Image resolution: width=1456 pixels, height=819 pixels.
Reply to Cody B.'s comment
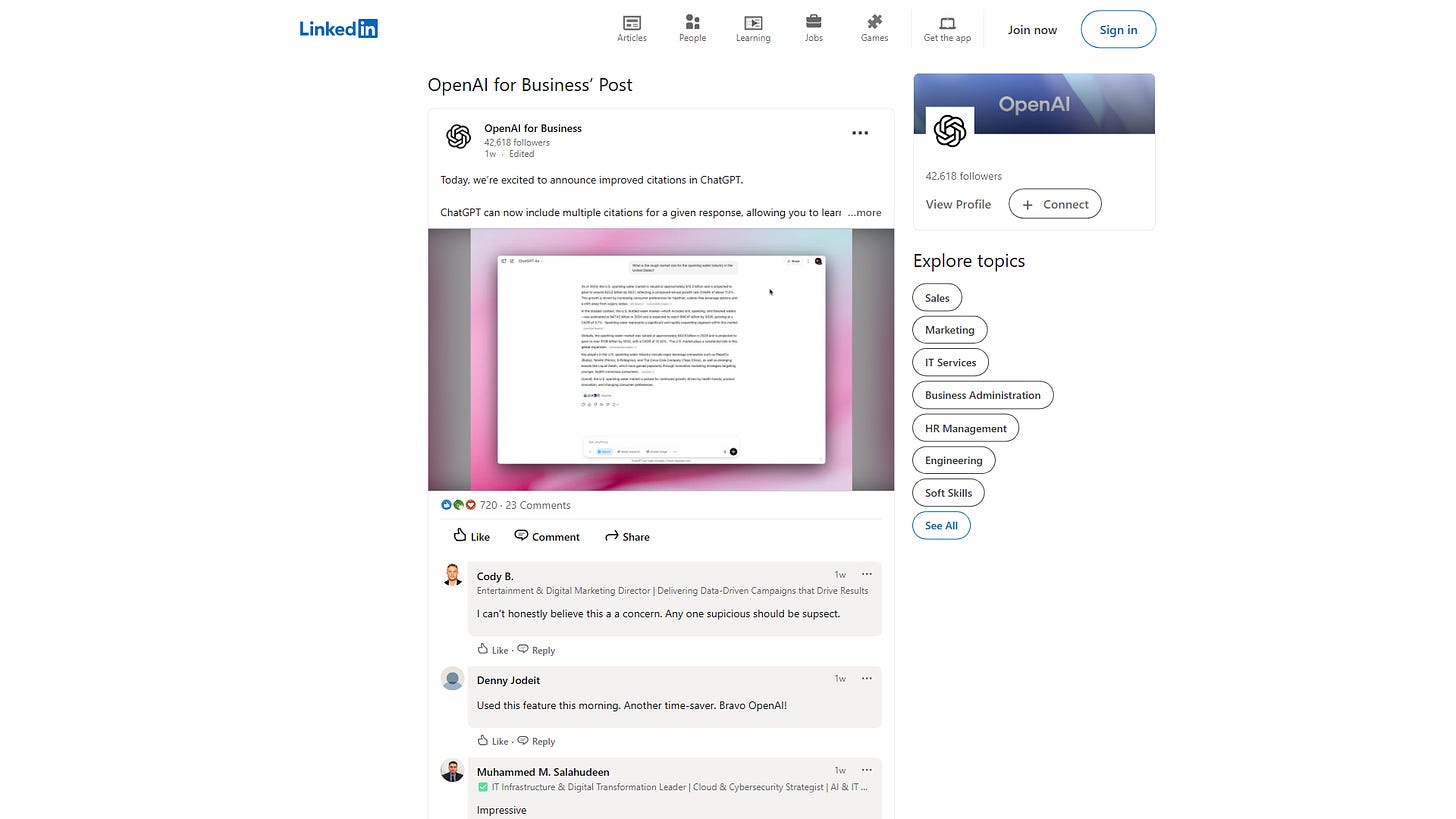pos(536,650)
